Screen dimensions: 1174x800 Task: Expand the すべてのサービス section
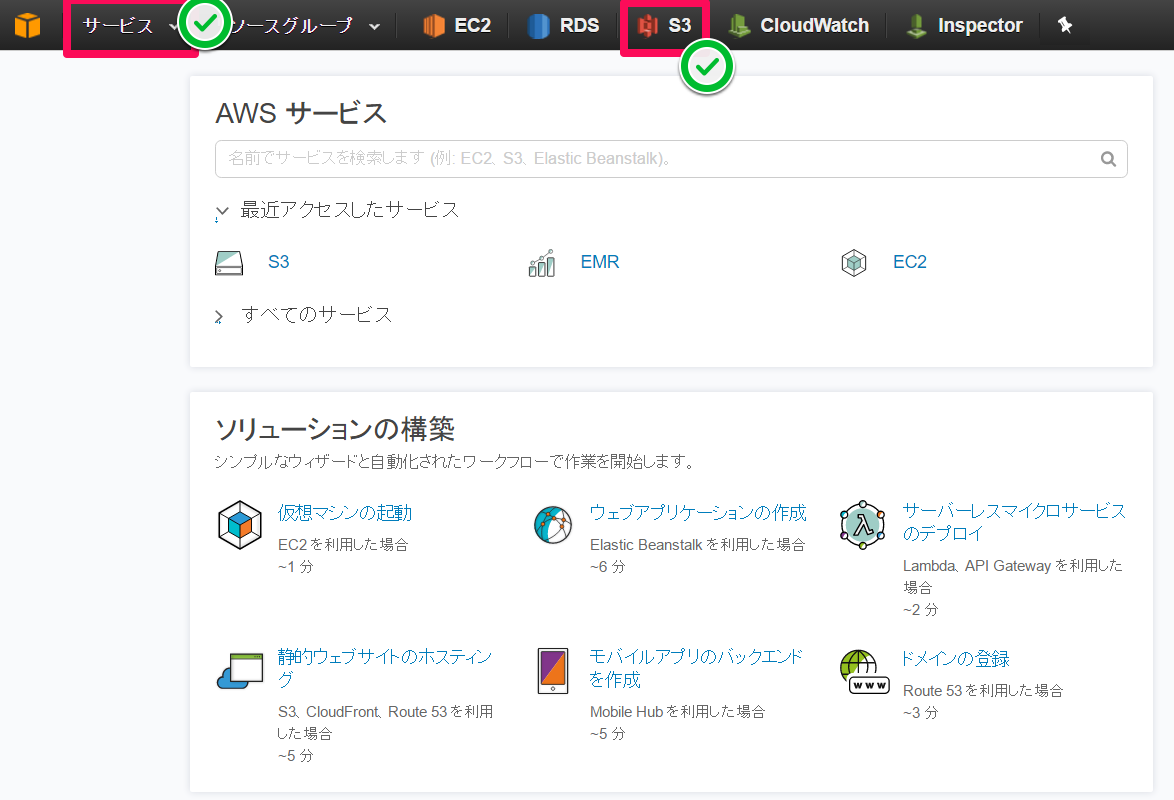pos(219,317)
